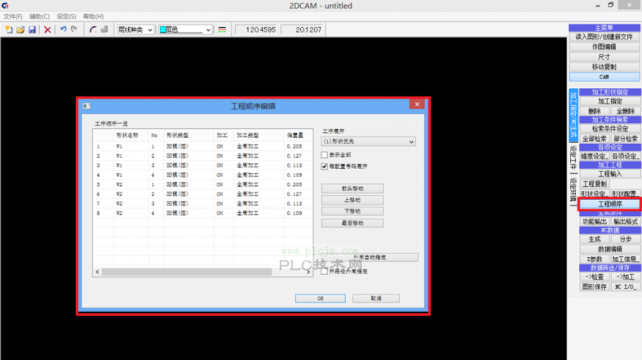Open the line style icon beside color

pyautogui.click(x=222, y=29)
